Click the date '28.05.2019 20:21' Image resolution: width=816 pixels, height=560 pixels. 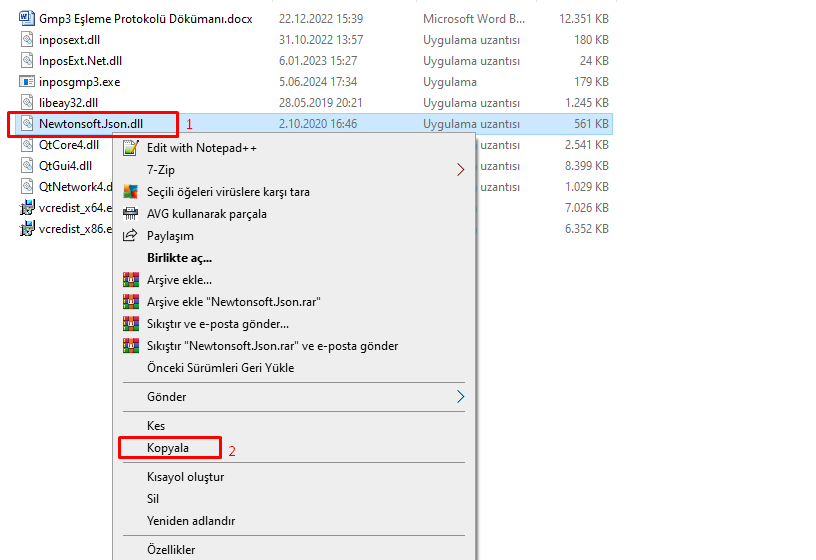pyautogui.click(x=321, y=103)
